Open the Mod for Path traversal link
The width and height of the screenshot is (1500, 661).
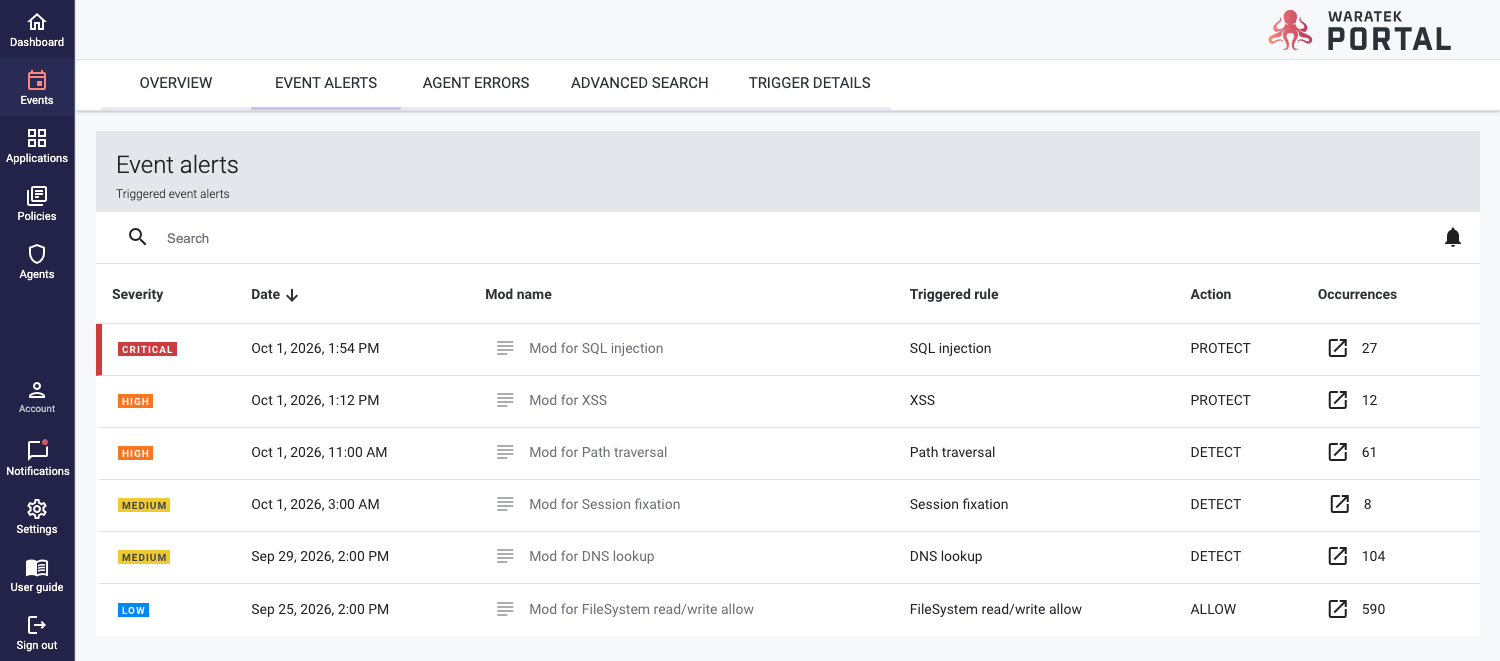pos(598,452)
